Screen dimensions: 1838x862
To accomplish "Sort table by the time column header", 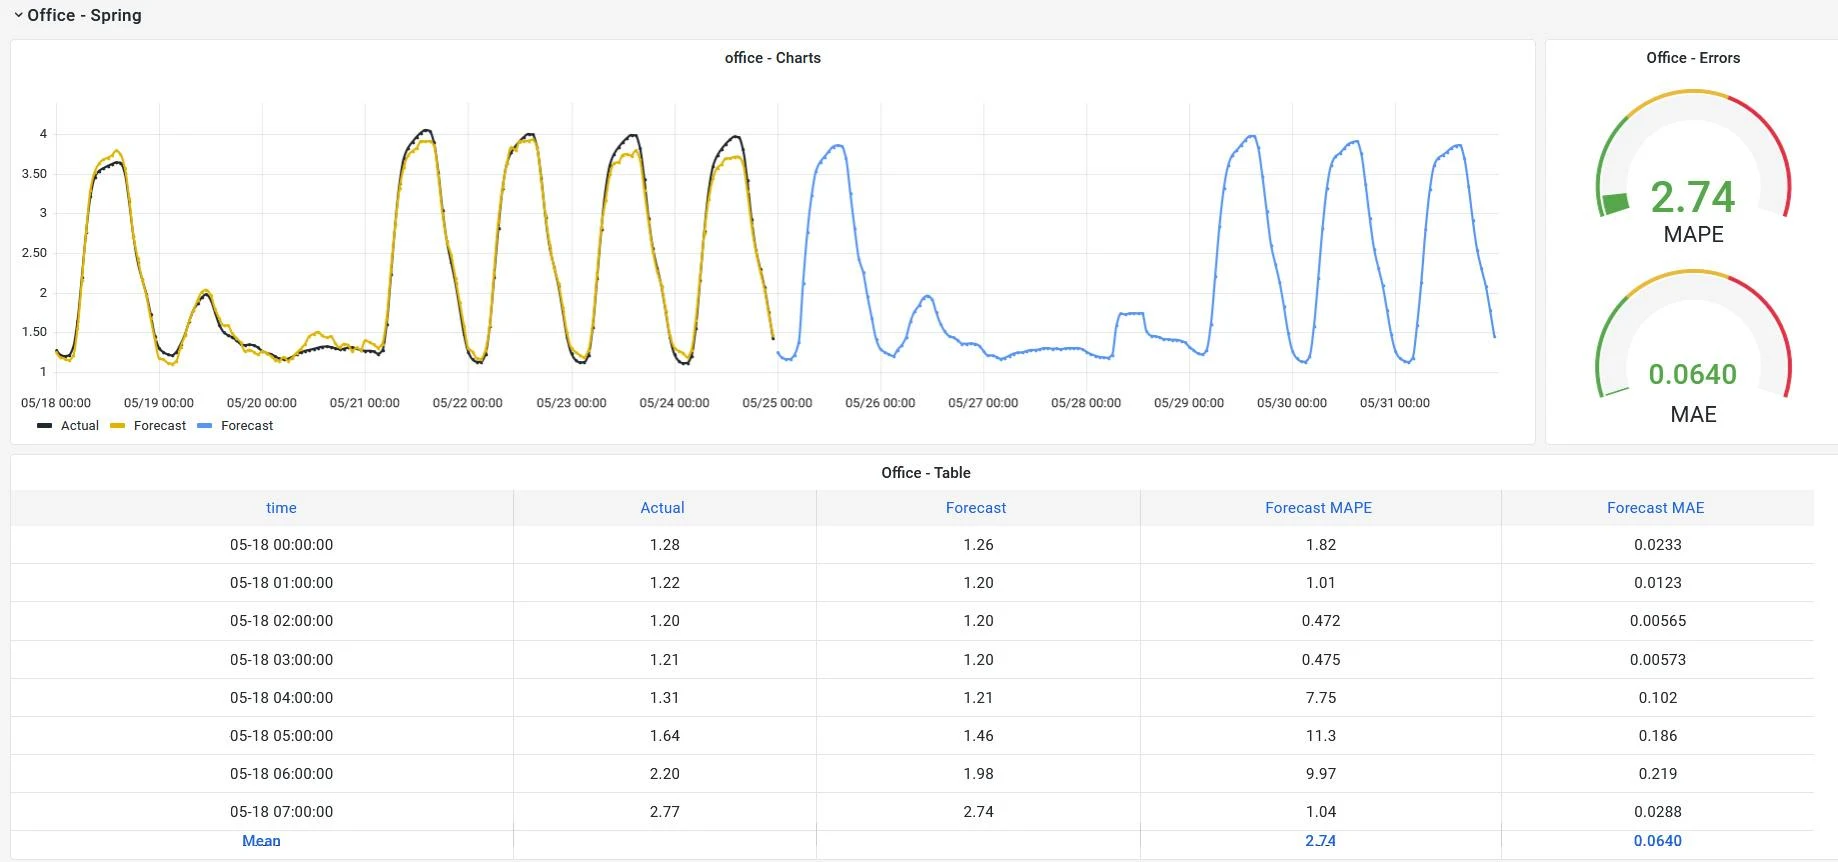I will tap(281, 508).
